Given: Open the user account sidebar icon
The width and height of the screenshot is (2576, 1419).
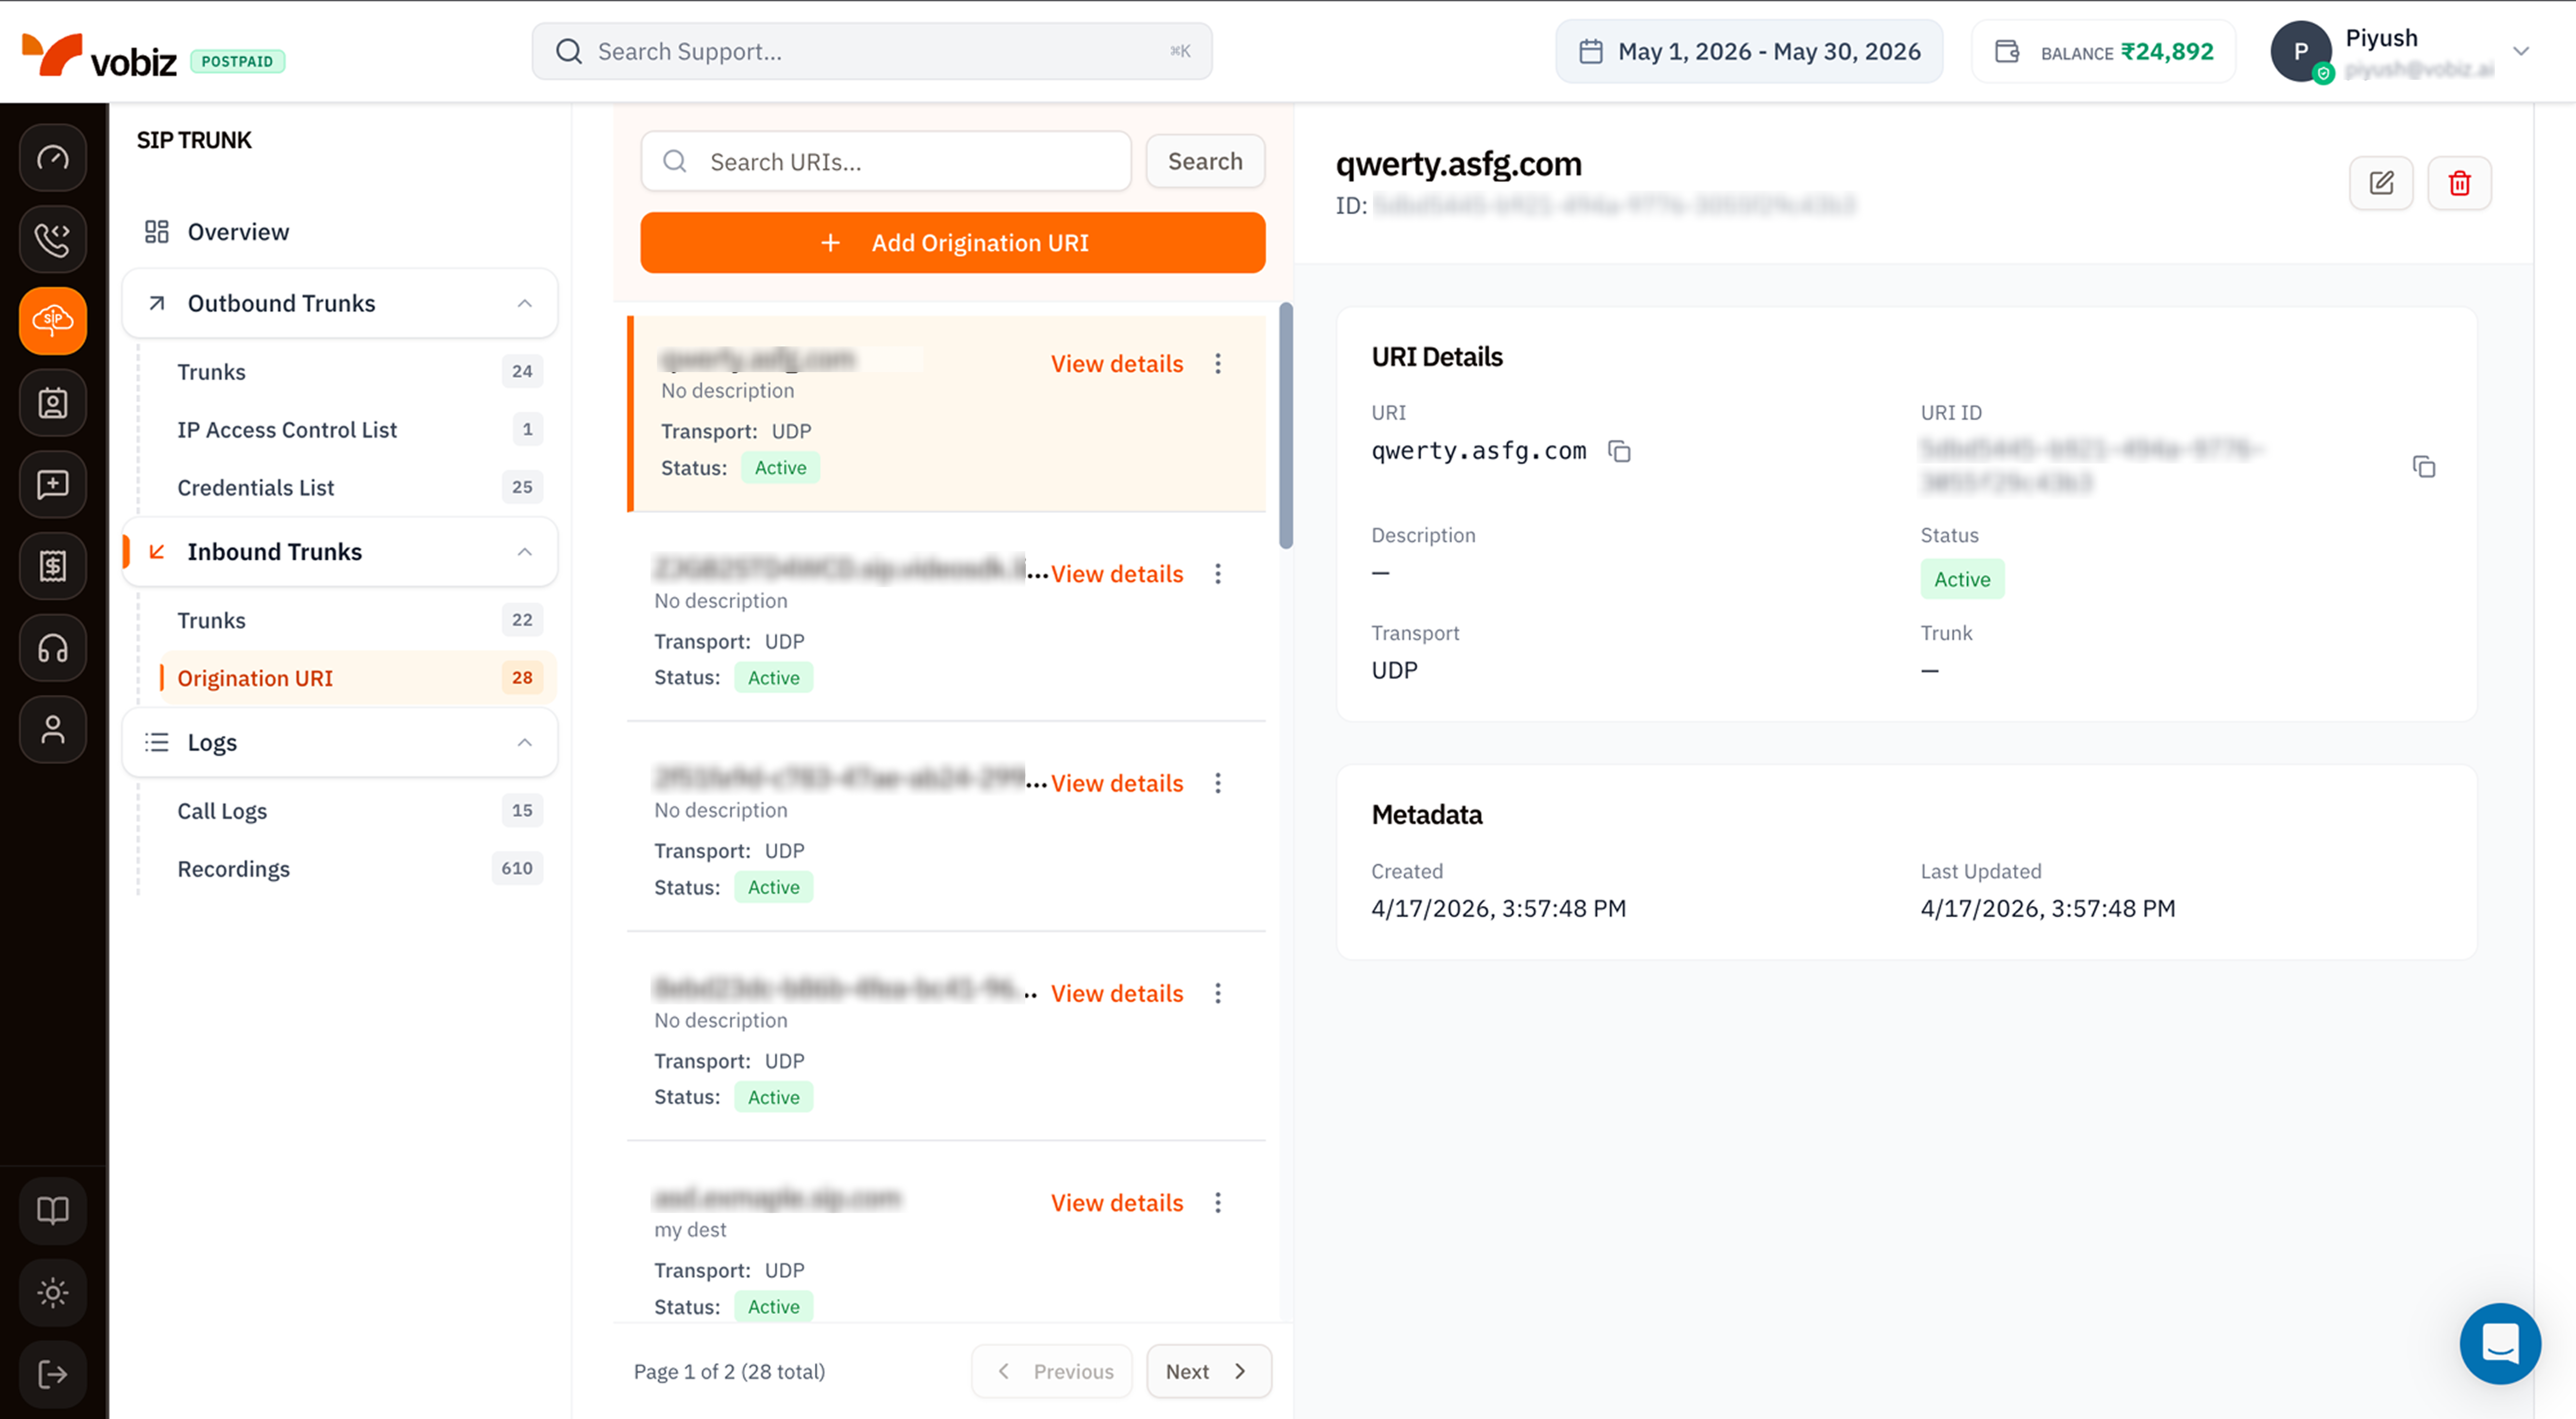Looking at the screenshot, I should point(53,730).
